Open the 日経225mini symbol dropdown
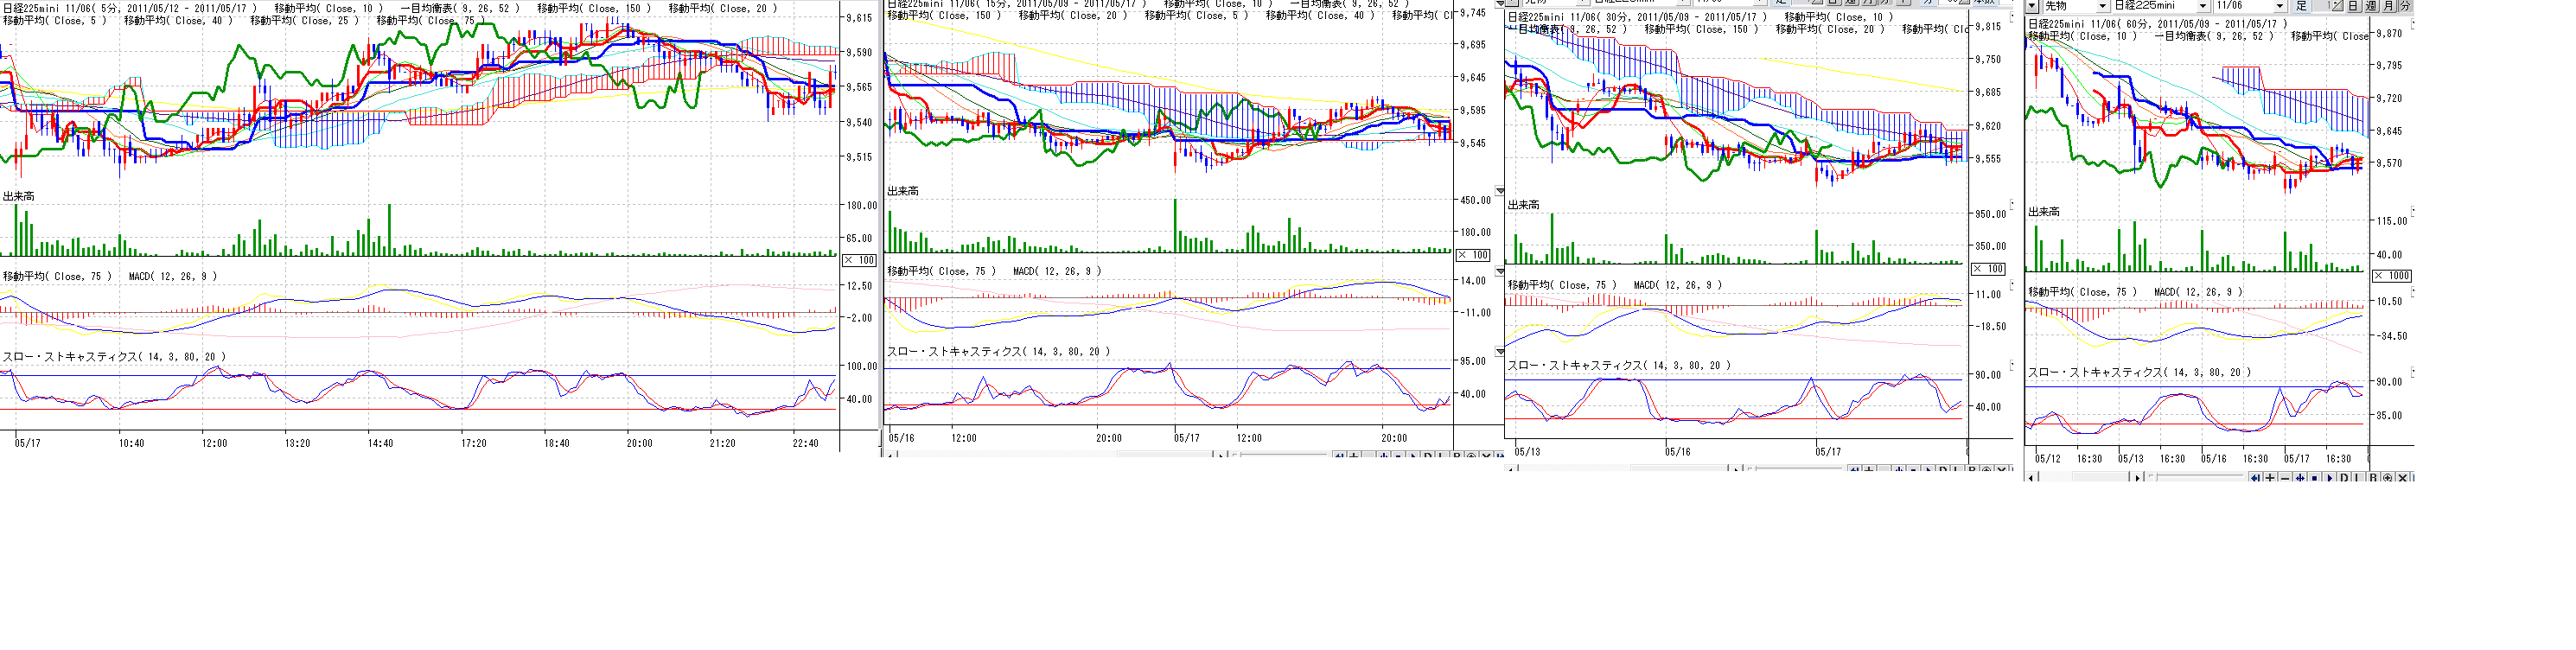Screen dimensions: 2576x650 coord(2203,6)
